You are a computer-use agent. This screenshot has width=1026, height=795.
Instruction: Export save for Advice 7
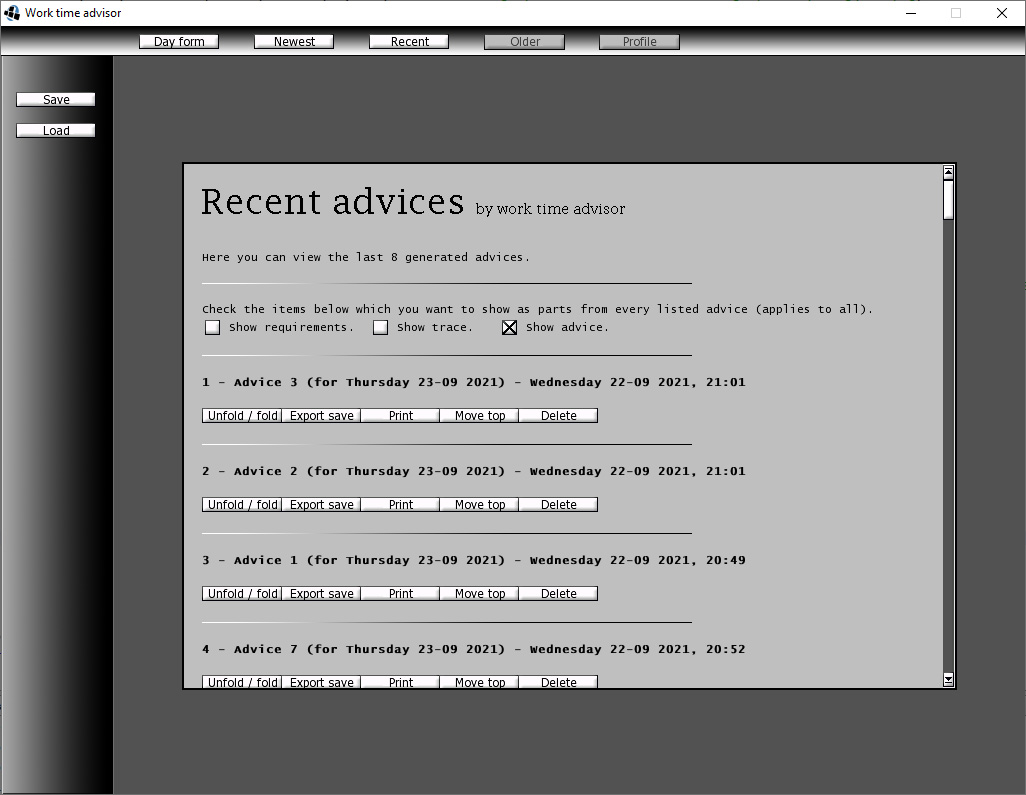pyautogui.click(x=321, y=682)
